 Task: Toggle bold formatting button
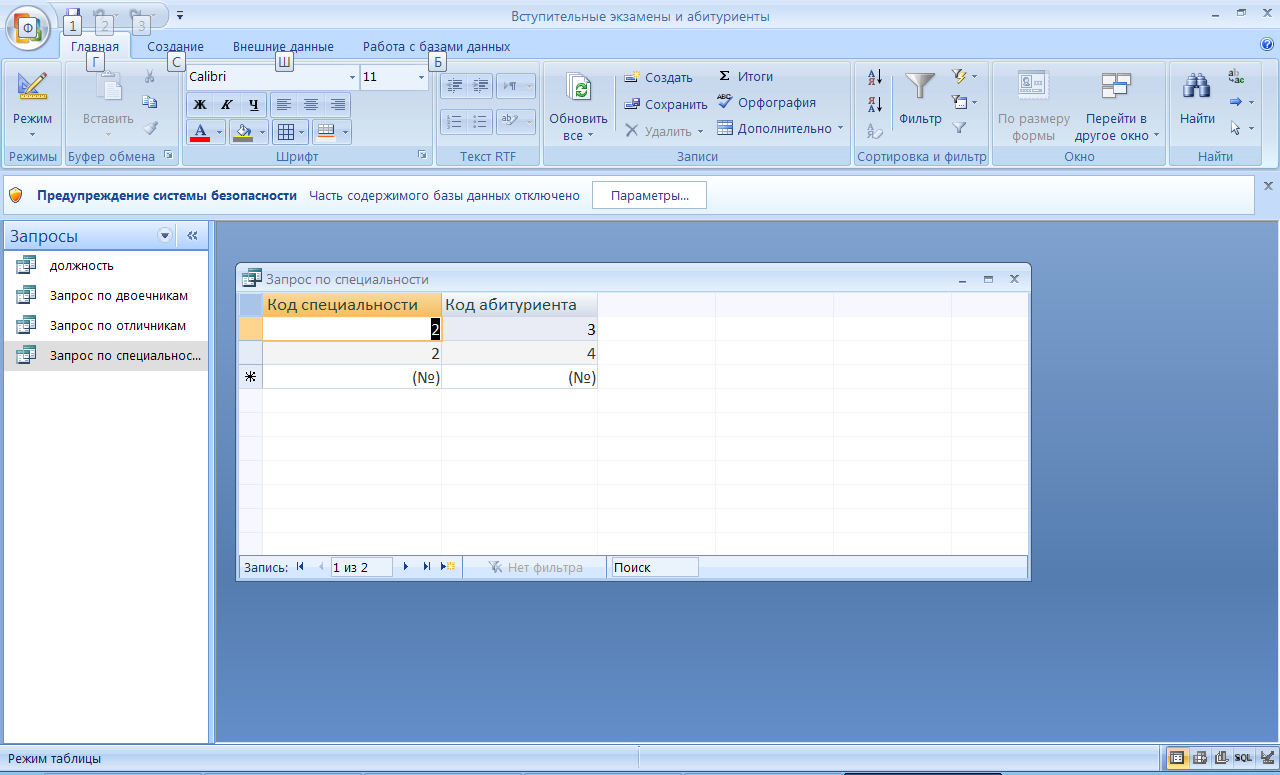click(x=199, y=105)
